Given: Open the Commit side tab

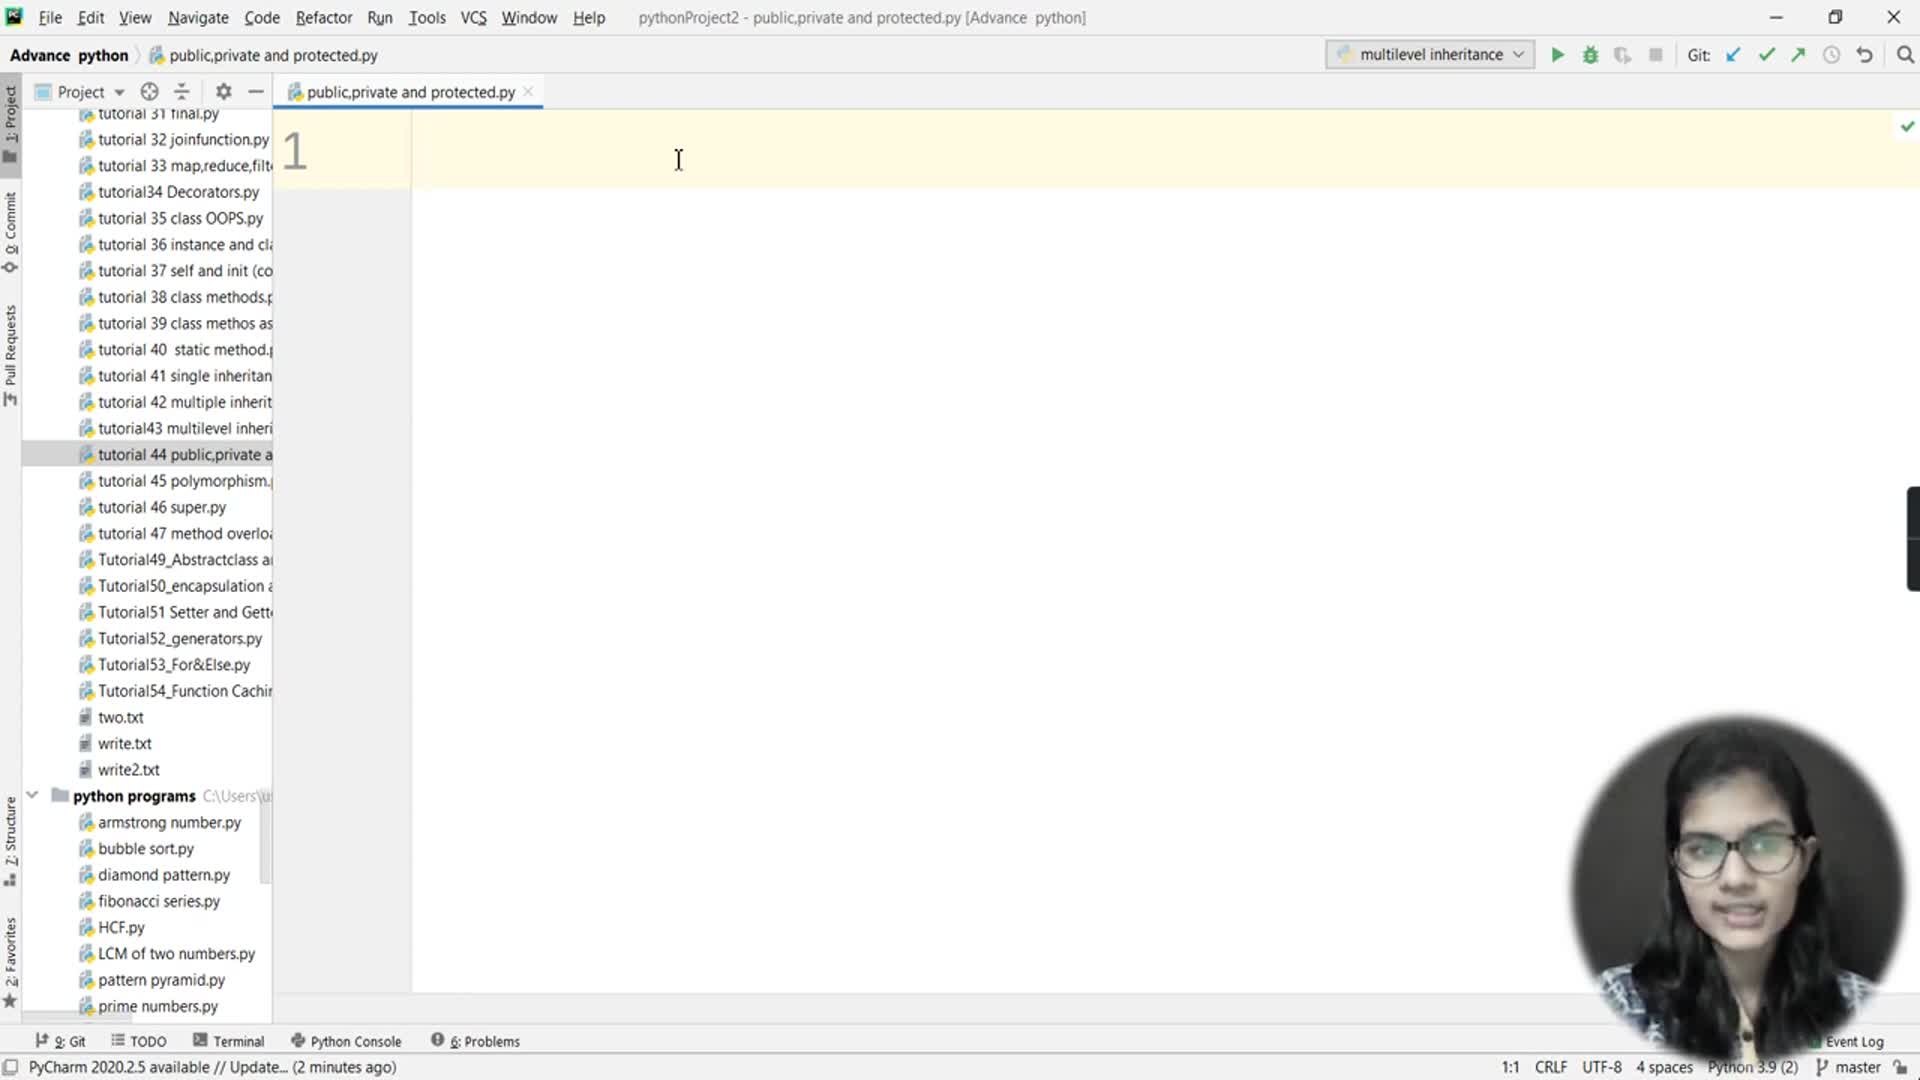Looking at the screenshot, I should tap(10, 233).
